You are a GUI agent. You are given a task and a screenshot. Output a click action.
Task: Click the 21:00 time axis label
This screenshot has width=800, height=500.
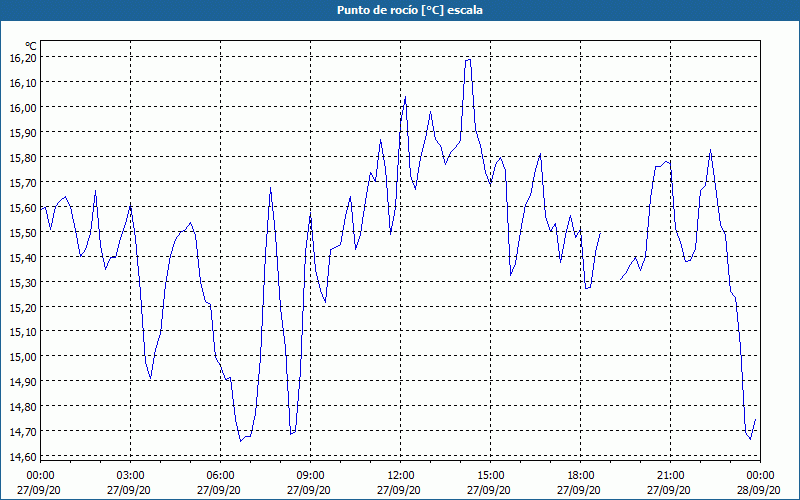(670, 476)
